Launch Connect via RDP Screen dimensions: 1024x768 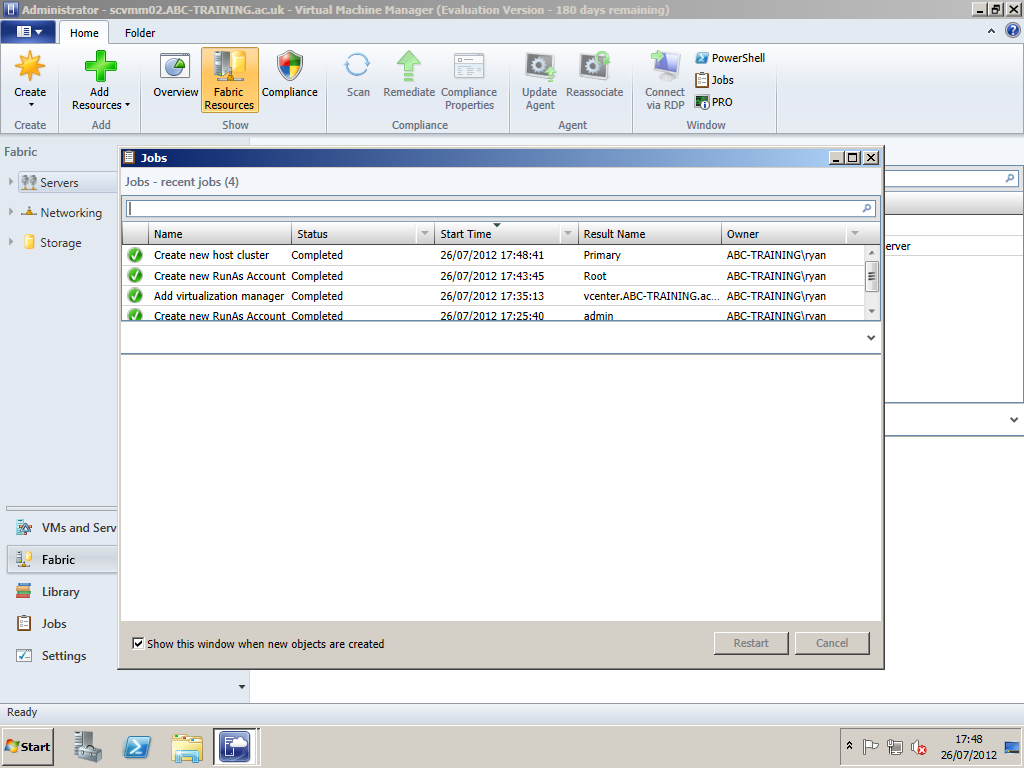click(x=665, y=80)
